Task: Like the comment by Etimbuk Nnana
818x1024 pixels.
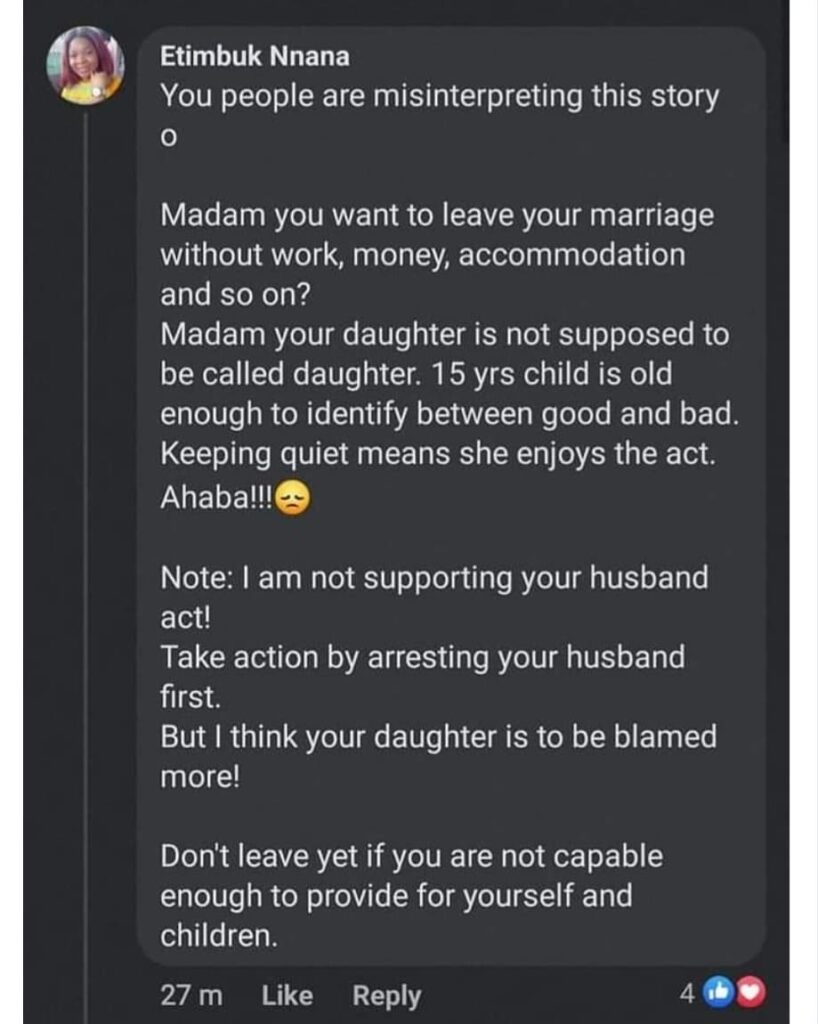Action: (287, 996)
